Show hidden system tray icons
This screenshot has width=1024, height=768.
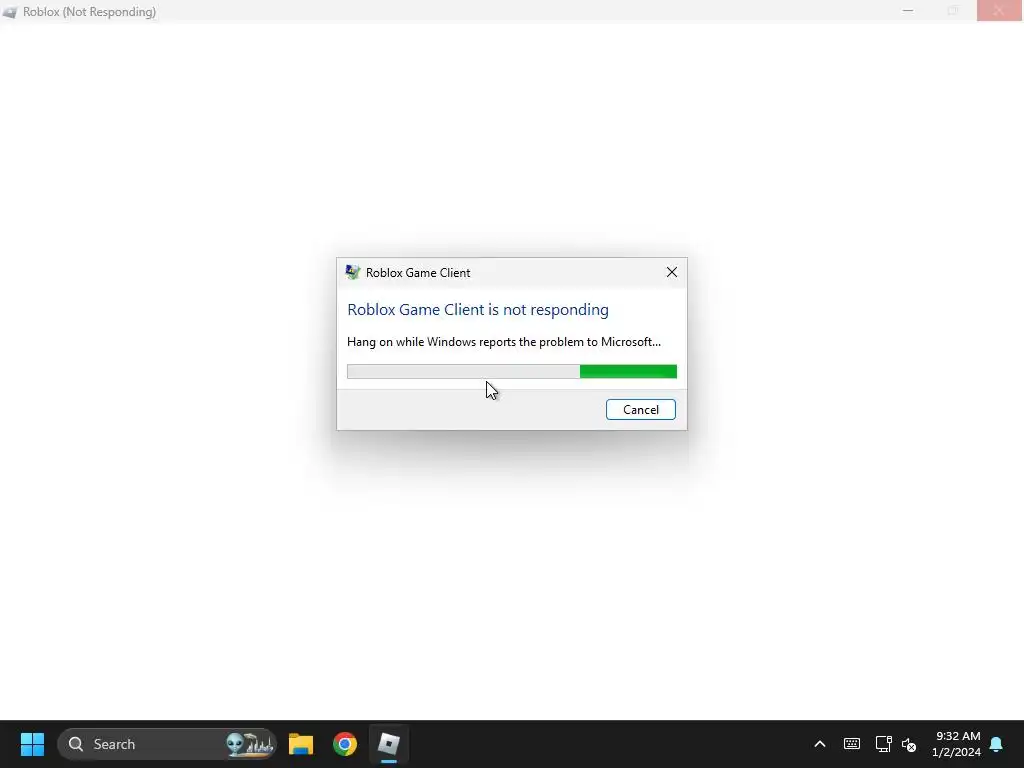820,744
